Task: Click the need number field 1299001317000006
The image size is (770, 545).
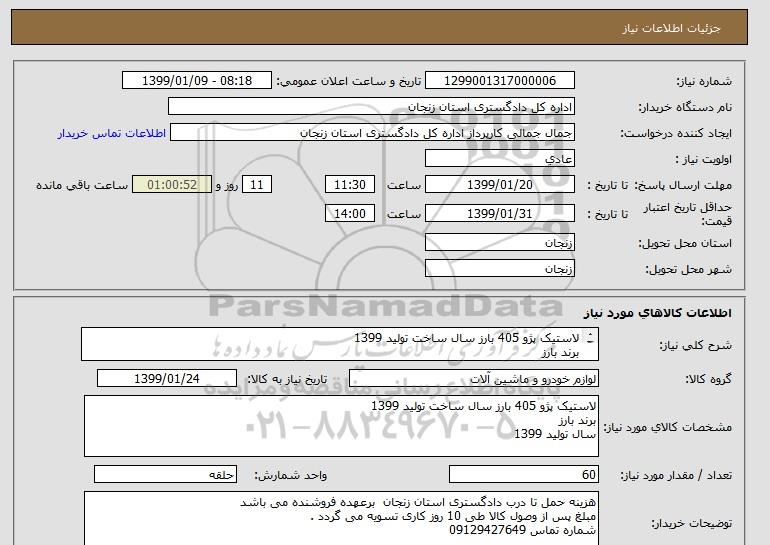Action: point(499,81)
